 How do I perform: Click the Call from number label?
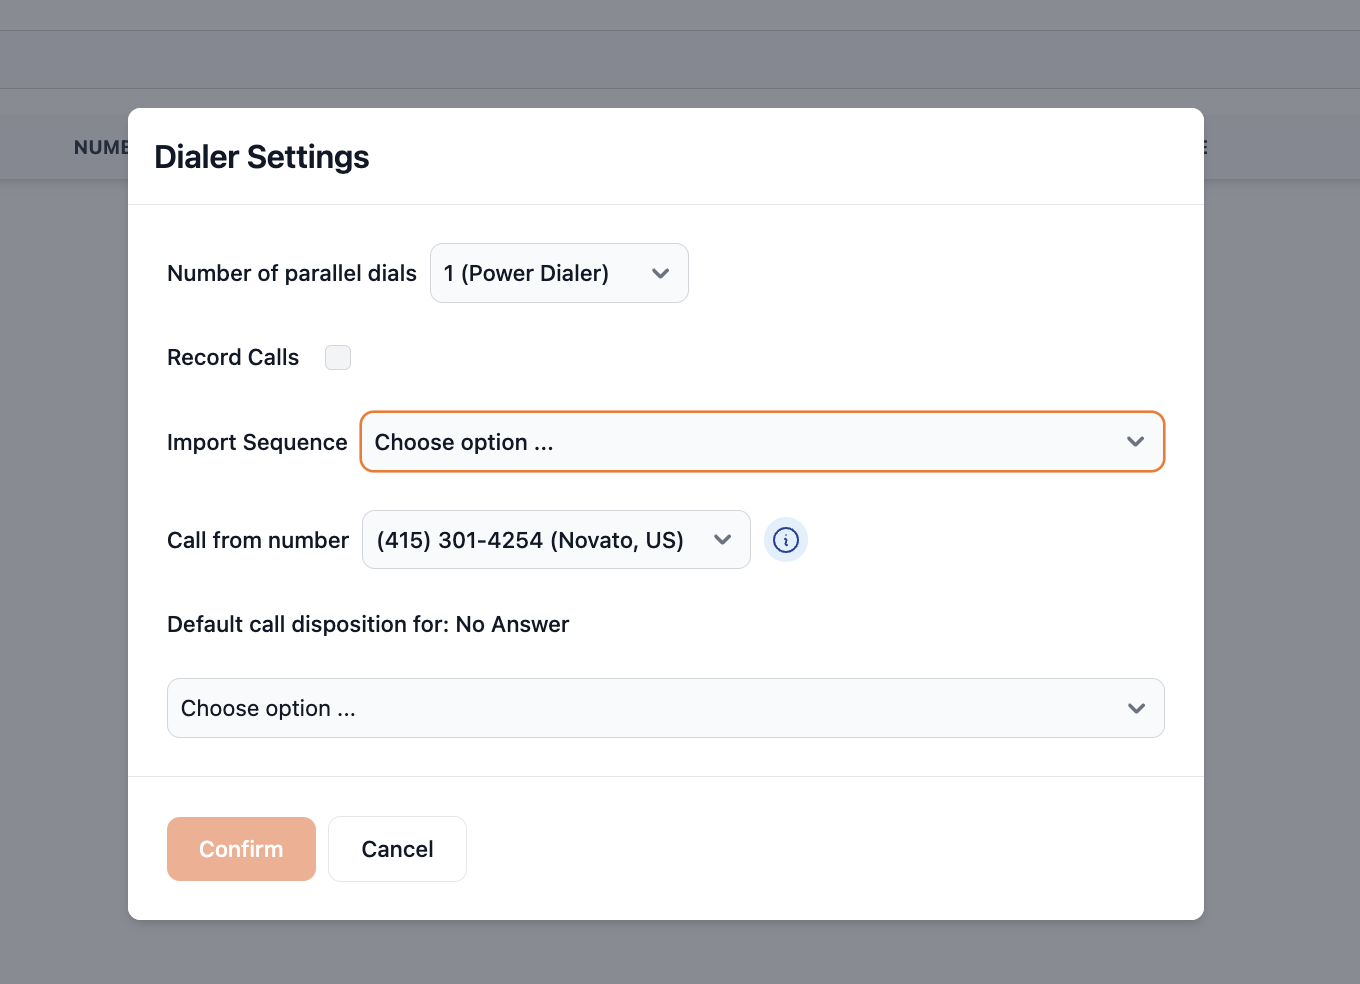click(258, 540)
